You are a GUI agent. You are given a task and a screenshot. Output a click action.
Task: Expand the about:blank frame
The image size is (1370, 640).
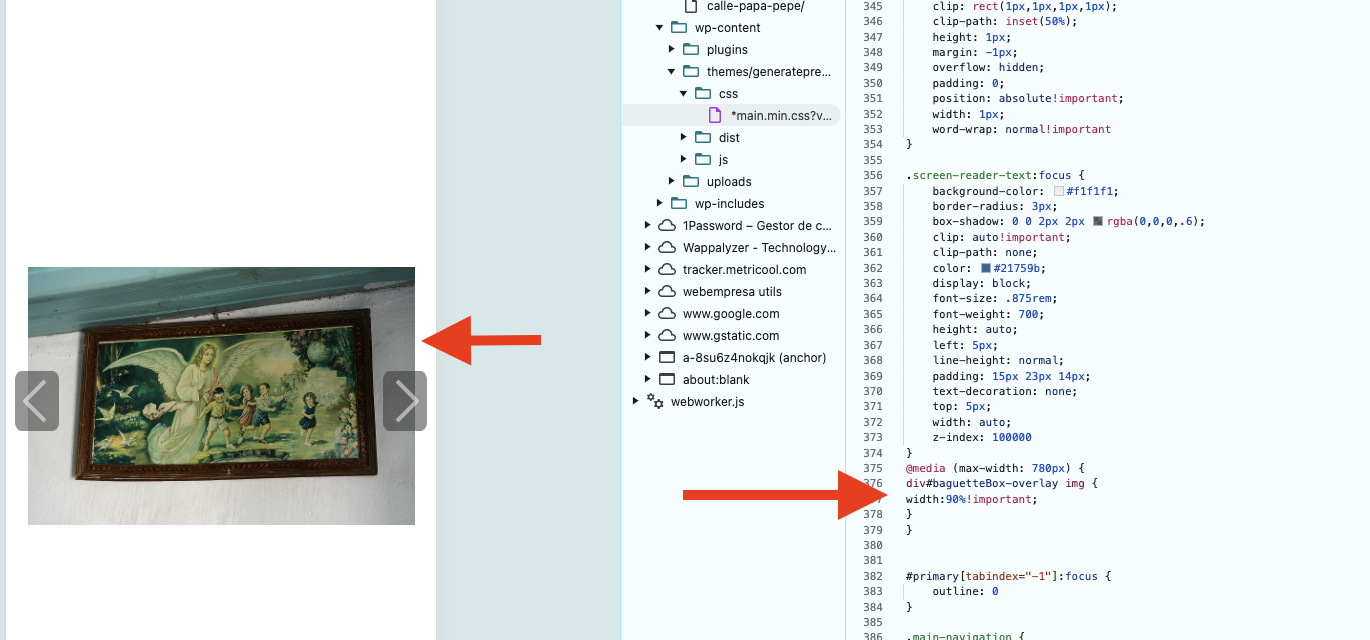click(648, 380)
